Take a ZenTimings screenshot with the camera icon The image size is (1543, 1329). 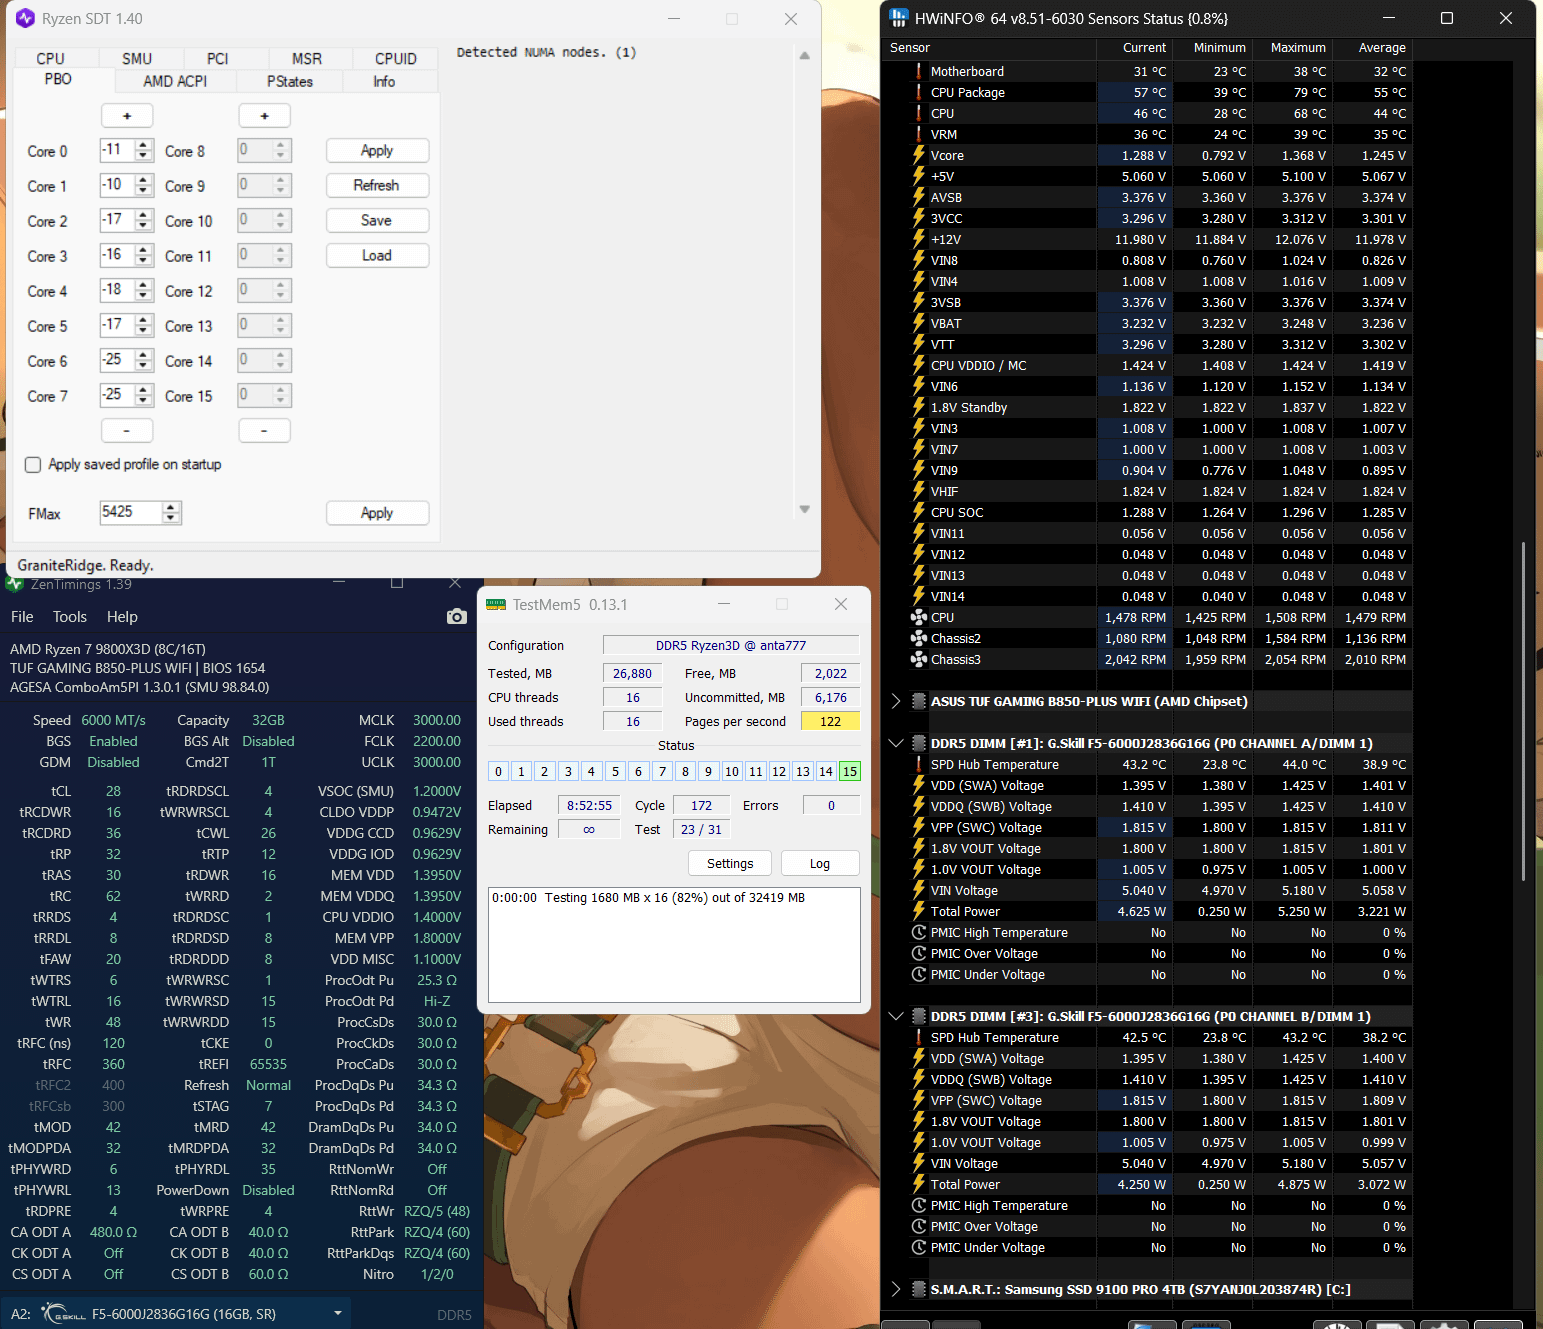click(457, 616)
